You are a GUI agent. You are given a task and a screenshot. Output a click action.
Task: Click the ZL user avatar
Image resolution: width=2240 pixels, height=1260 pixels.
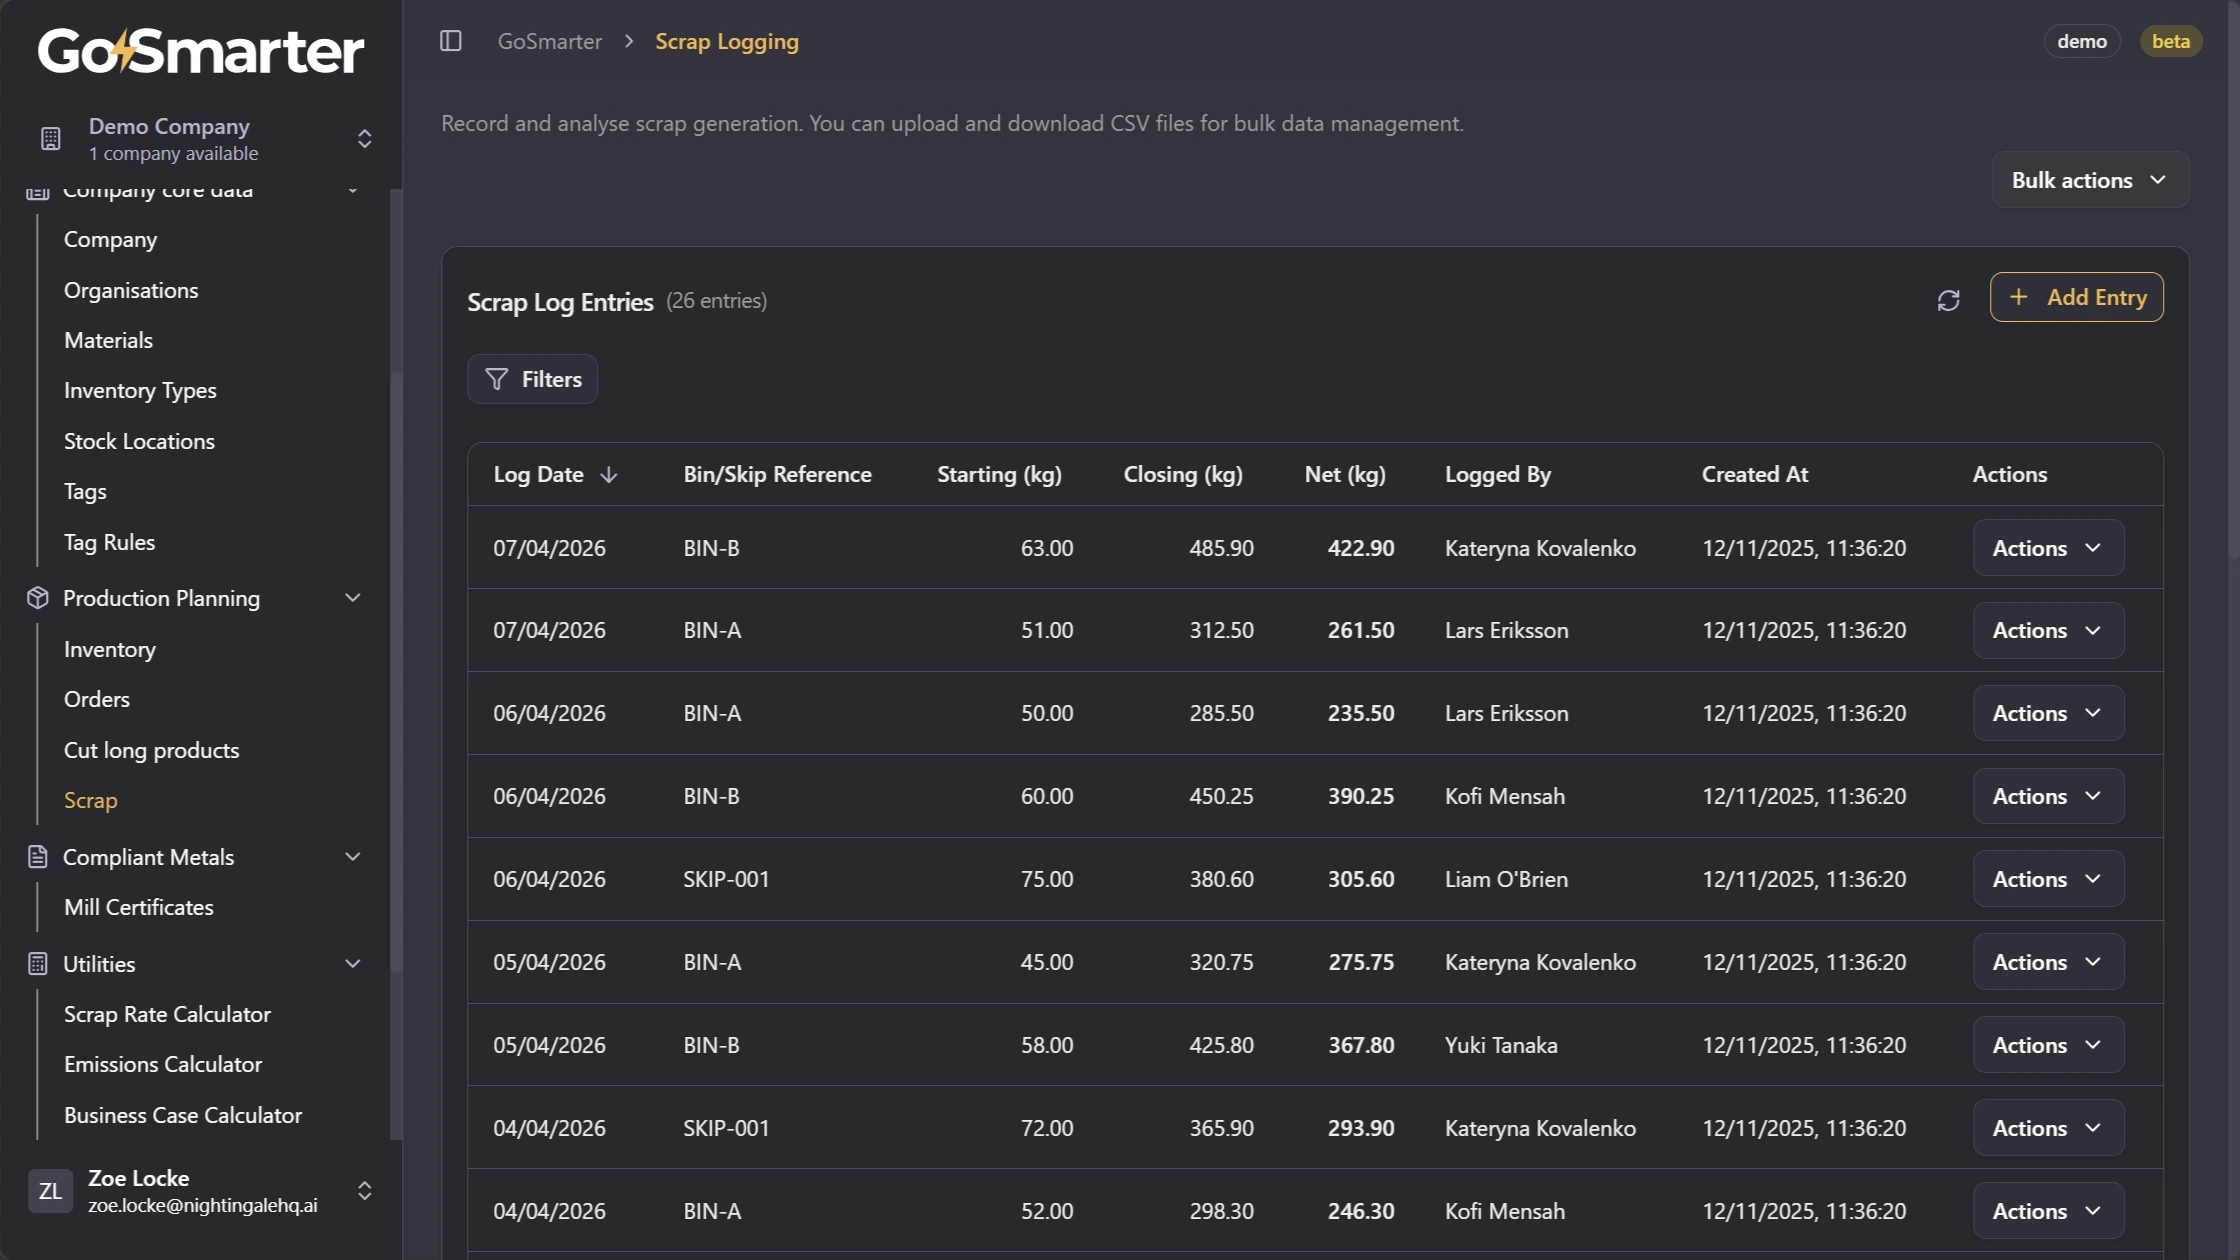(50, 1191)
